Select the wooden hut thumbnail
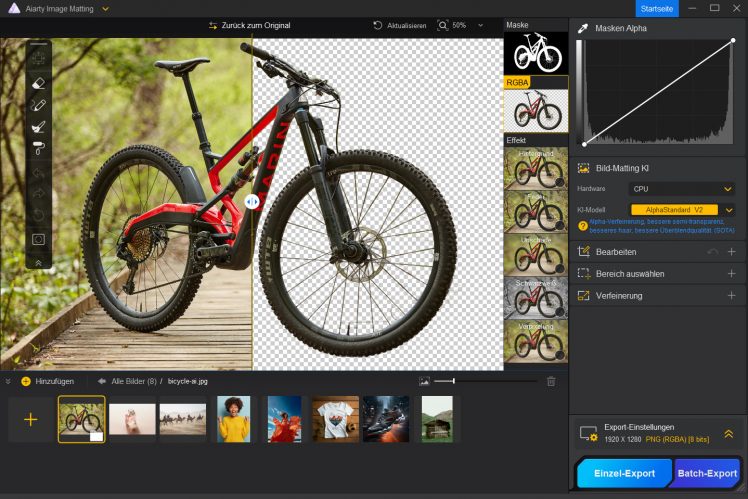748x499 pixels. 437,419
